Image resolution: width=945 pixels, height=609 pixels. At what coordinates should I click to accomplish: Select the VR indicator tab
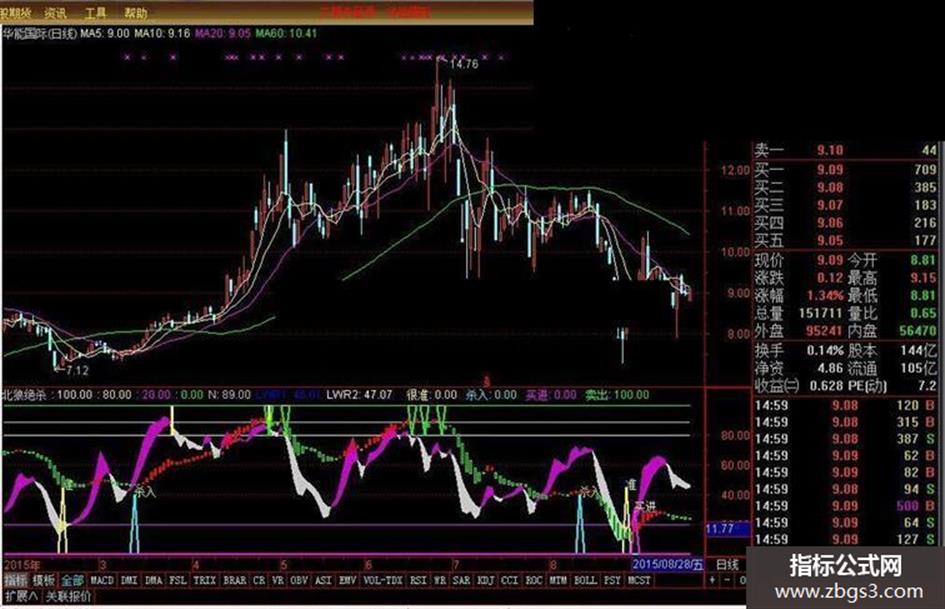point(278,580)
